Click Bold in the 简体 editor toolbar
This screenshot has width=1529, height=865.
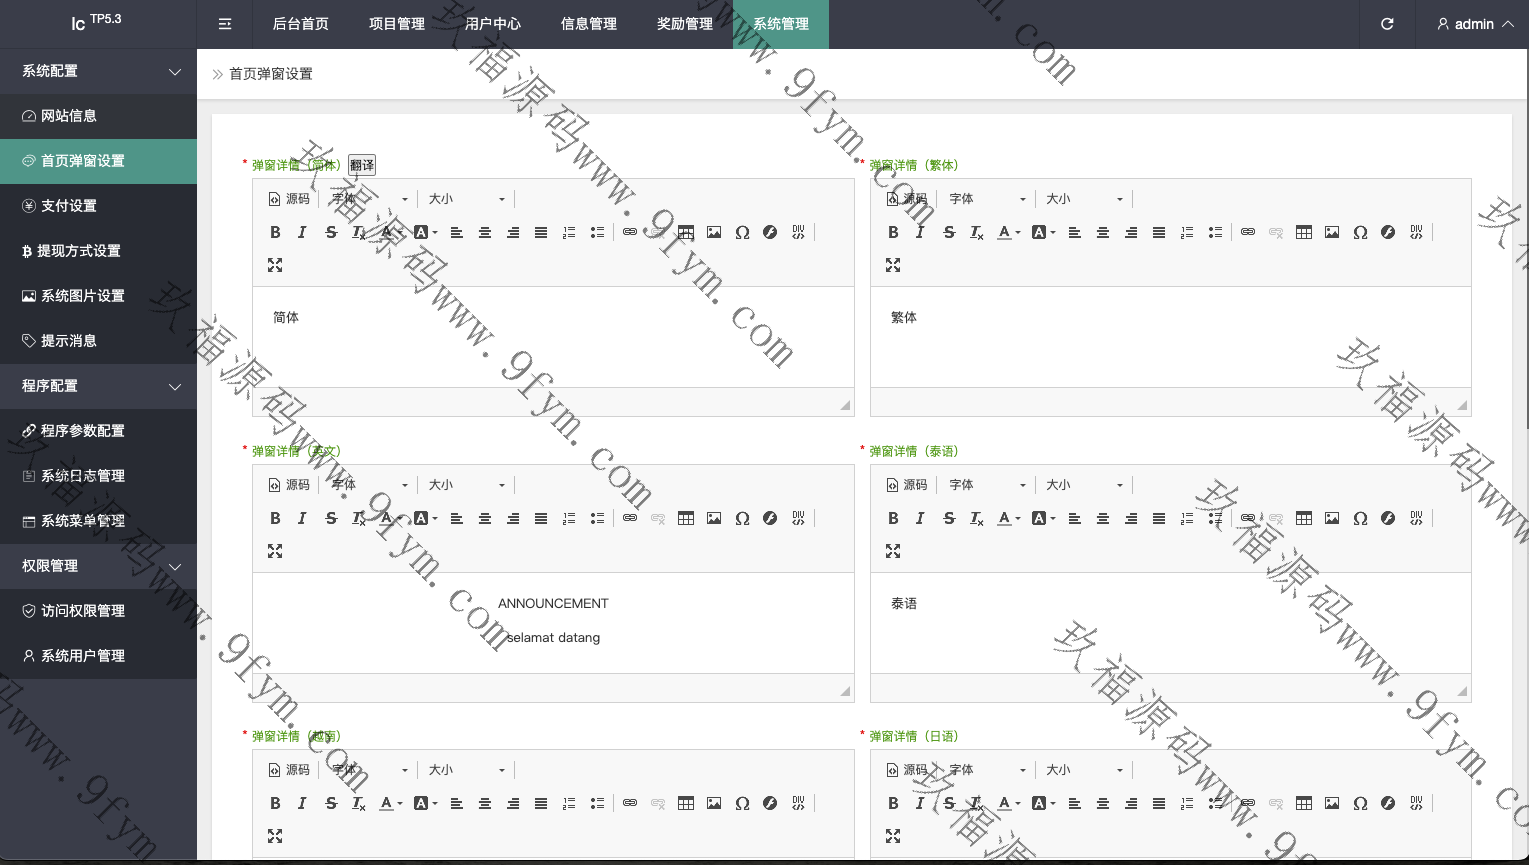(275, 232)
